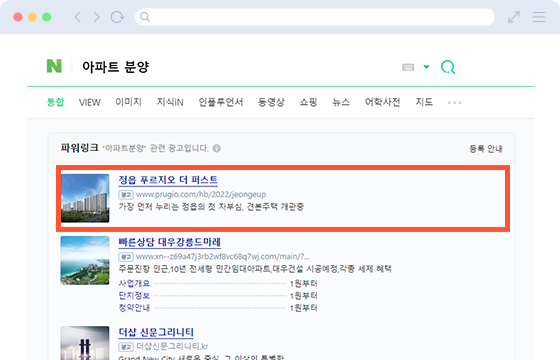Click the www.xn--z69a47j3rb2wf8vc68q7wj.com URL

(222, 256)
